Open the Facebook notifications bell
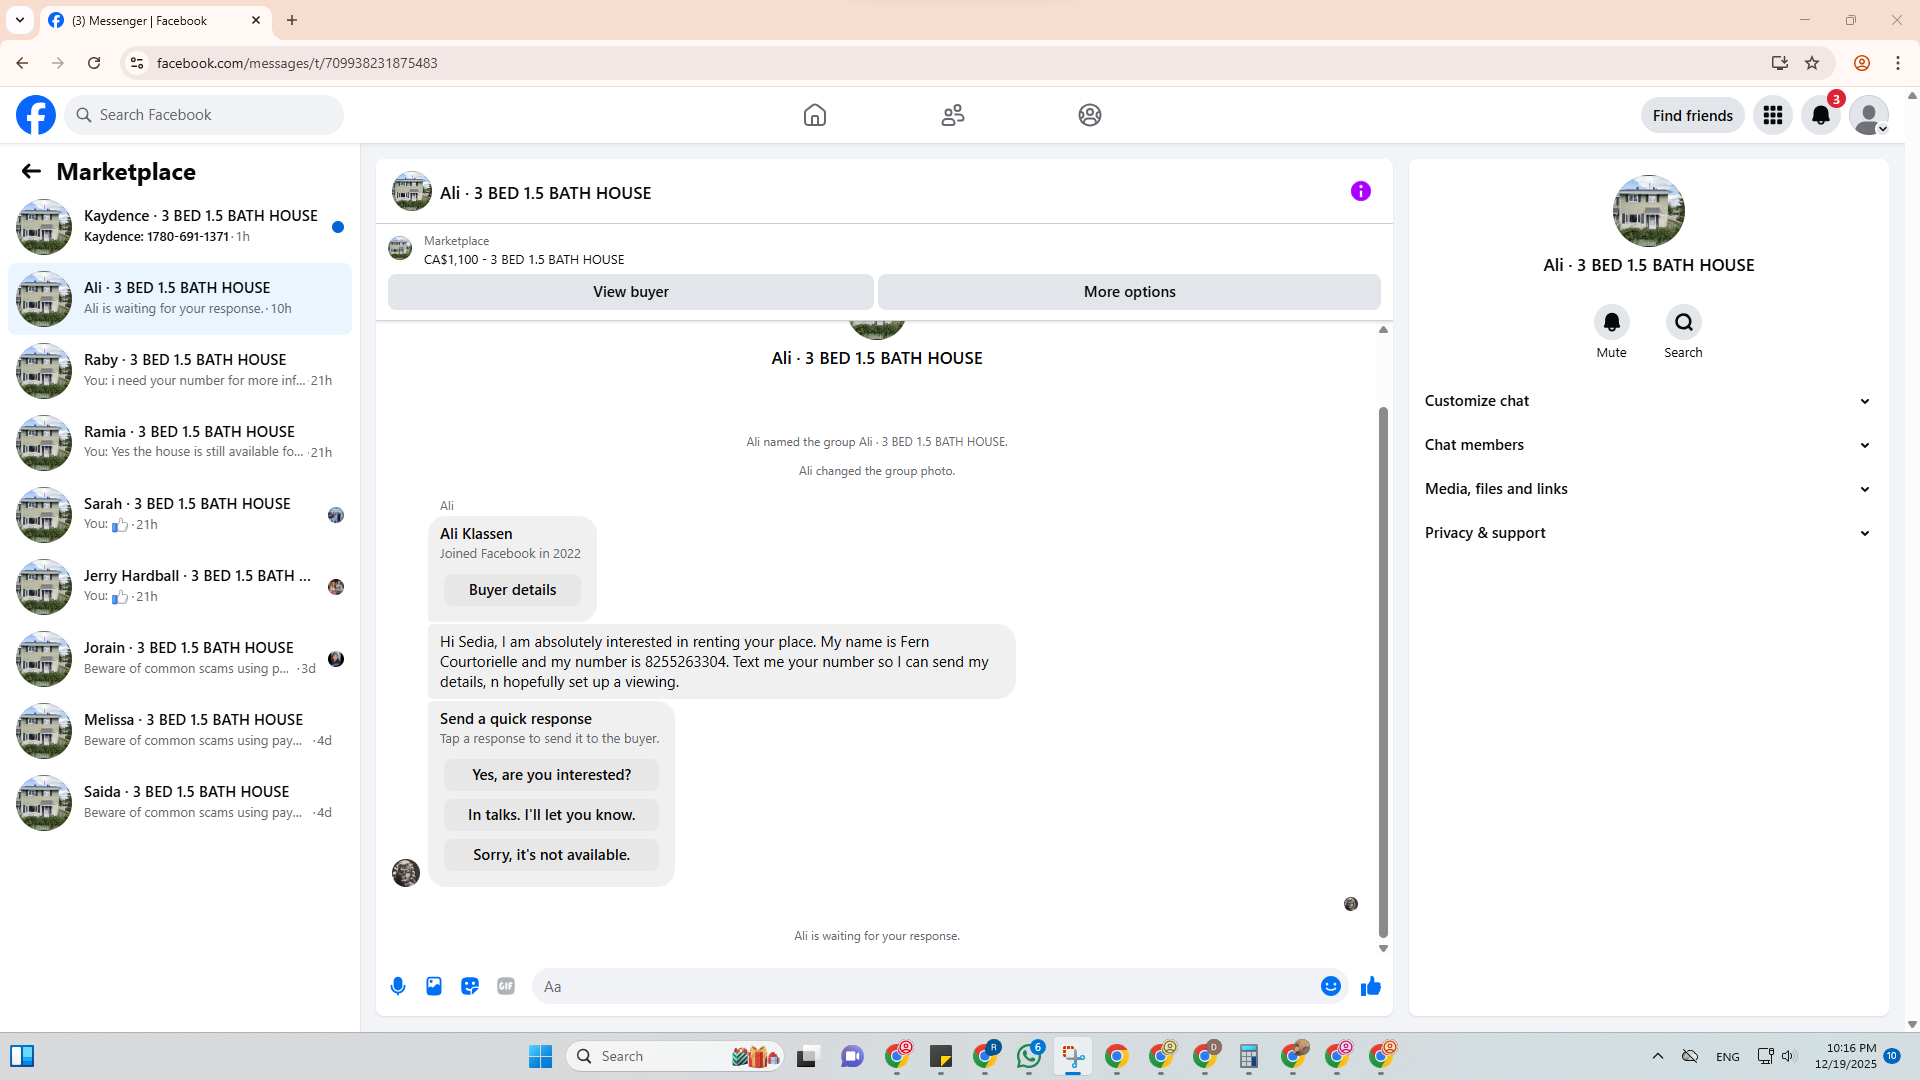Viewport: 1920px width, 1080px height. click(1820, 115)
